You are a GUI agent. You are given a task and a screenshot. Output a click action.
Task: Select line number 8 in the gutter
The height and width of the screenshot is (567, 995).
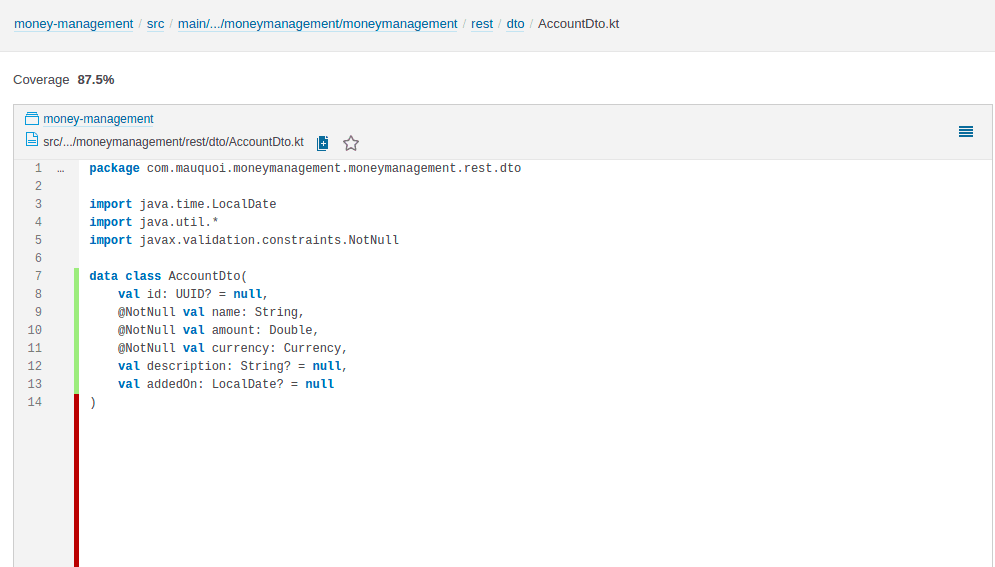(x=37, y=294)
